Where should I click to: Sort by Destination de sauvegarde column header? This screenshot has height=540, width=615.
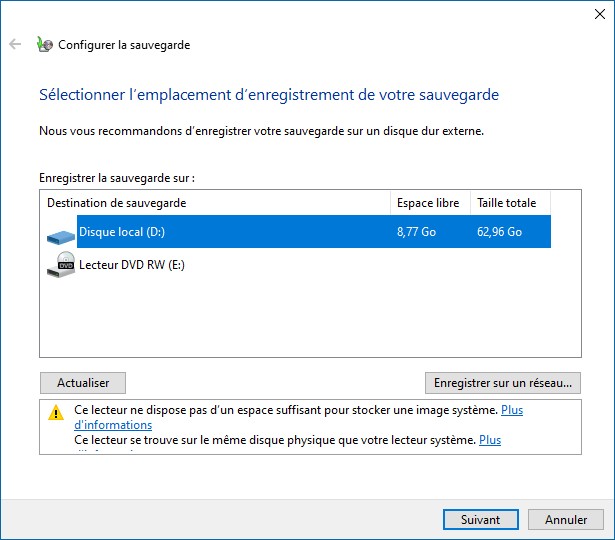(215, 203)
